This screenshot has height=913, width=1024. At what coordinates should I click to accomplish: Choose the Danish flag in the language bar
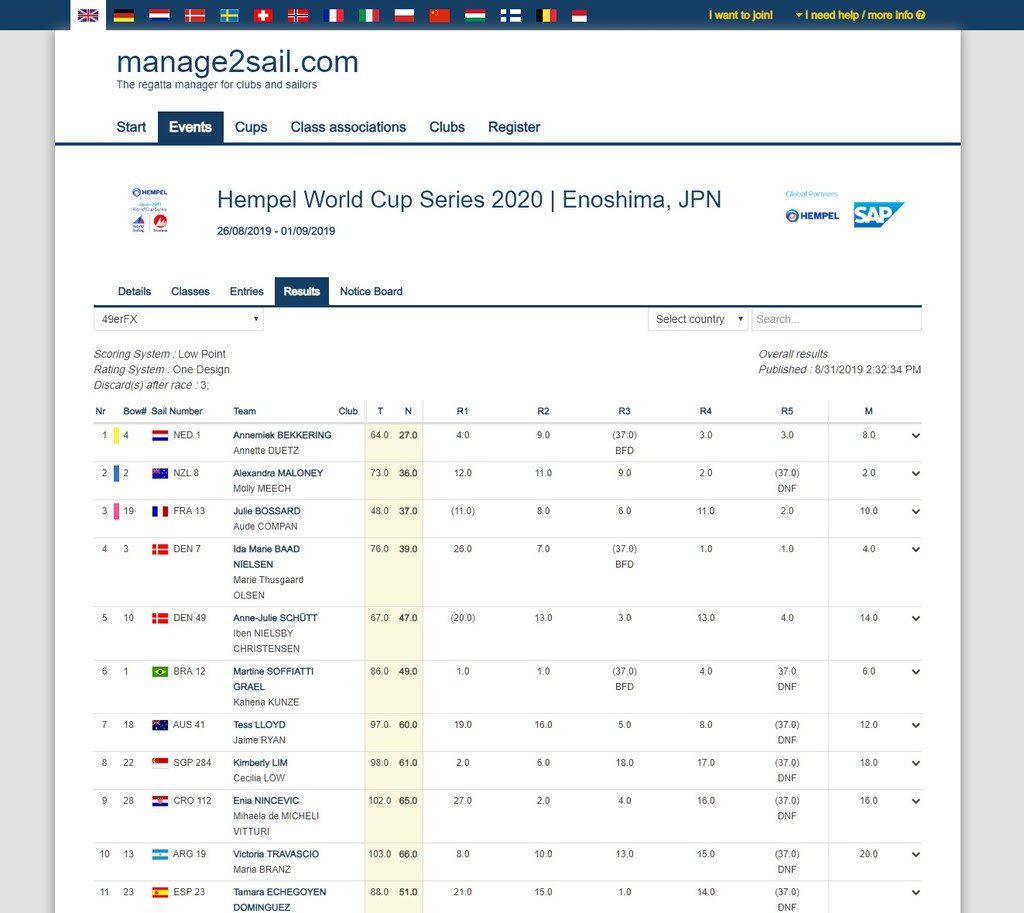(x=195, y=15)
